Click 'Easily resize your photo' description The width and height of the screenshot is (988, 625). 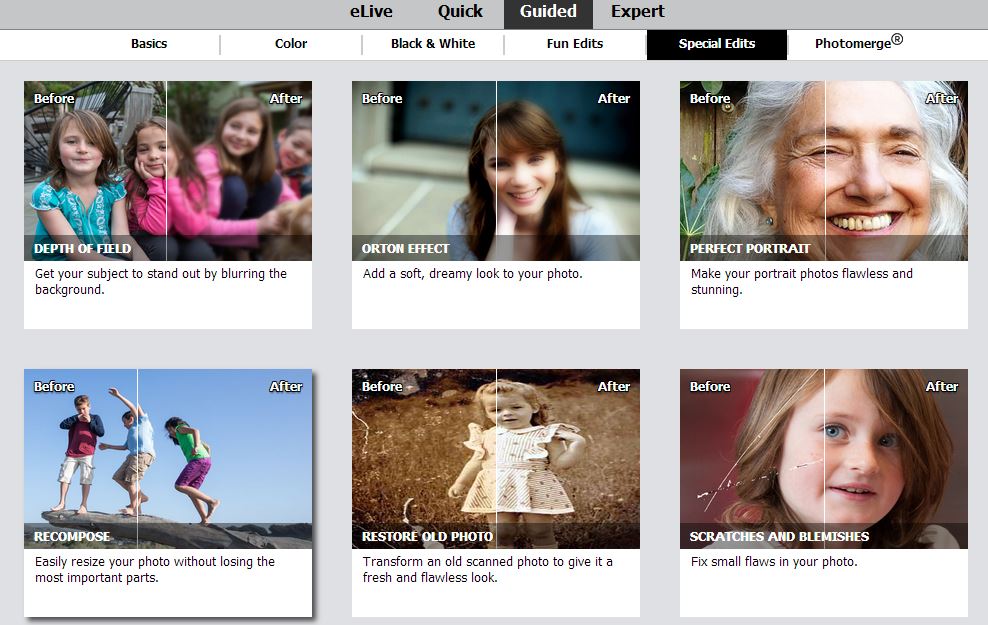(155, 570)
